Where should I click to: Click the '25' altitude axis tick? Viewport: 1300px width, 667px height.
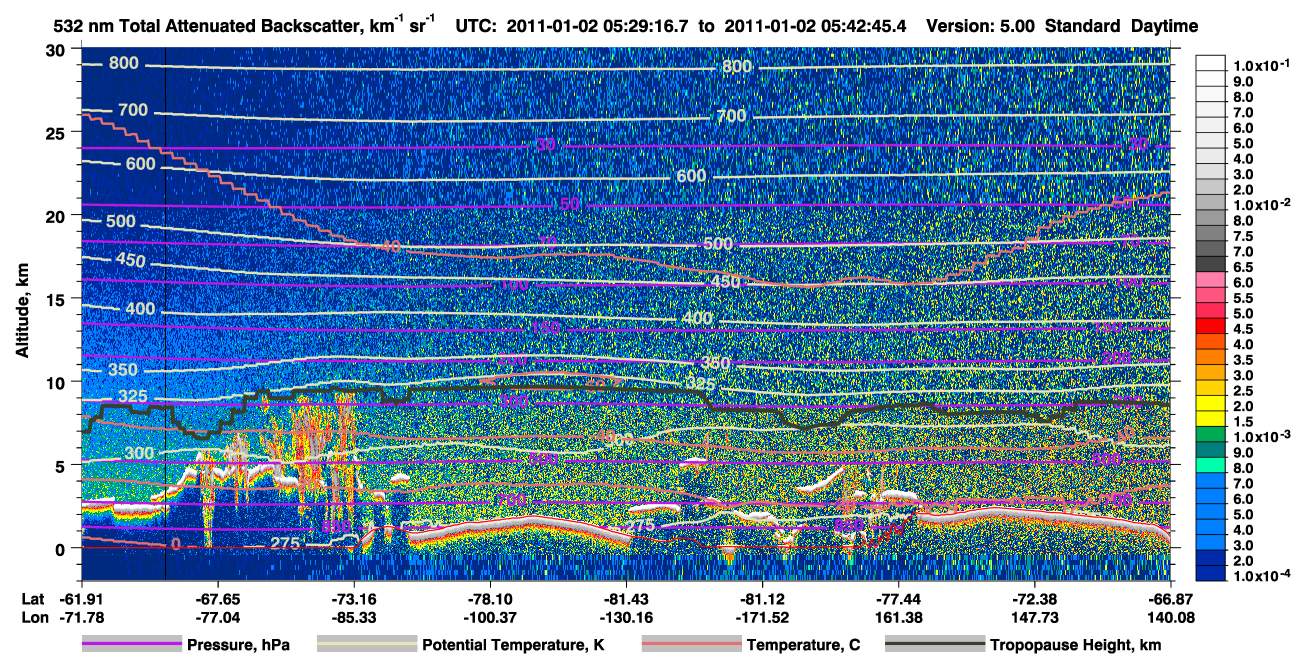click(x=56, y=132)
